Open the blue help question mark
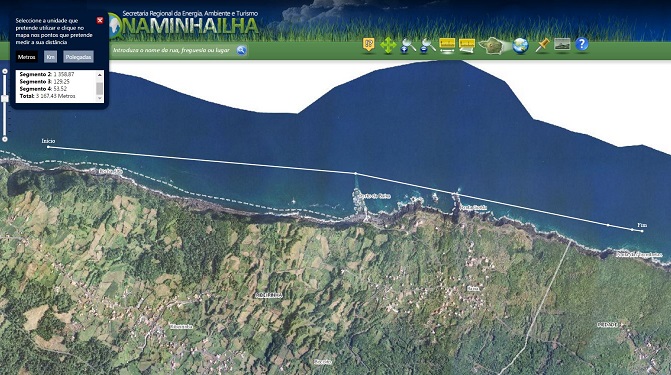The height and width of the screenshot is (375, 671). pos(582,45)
